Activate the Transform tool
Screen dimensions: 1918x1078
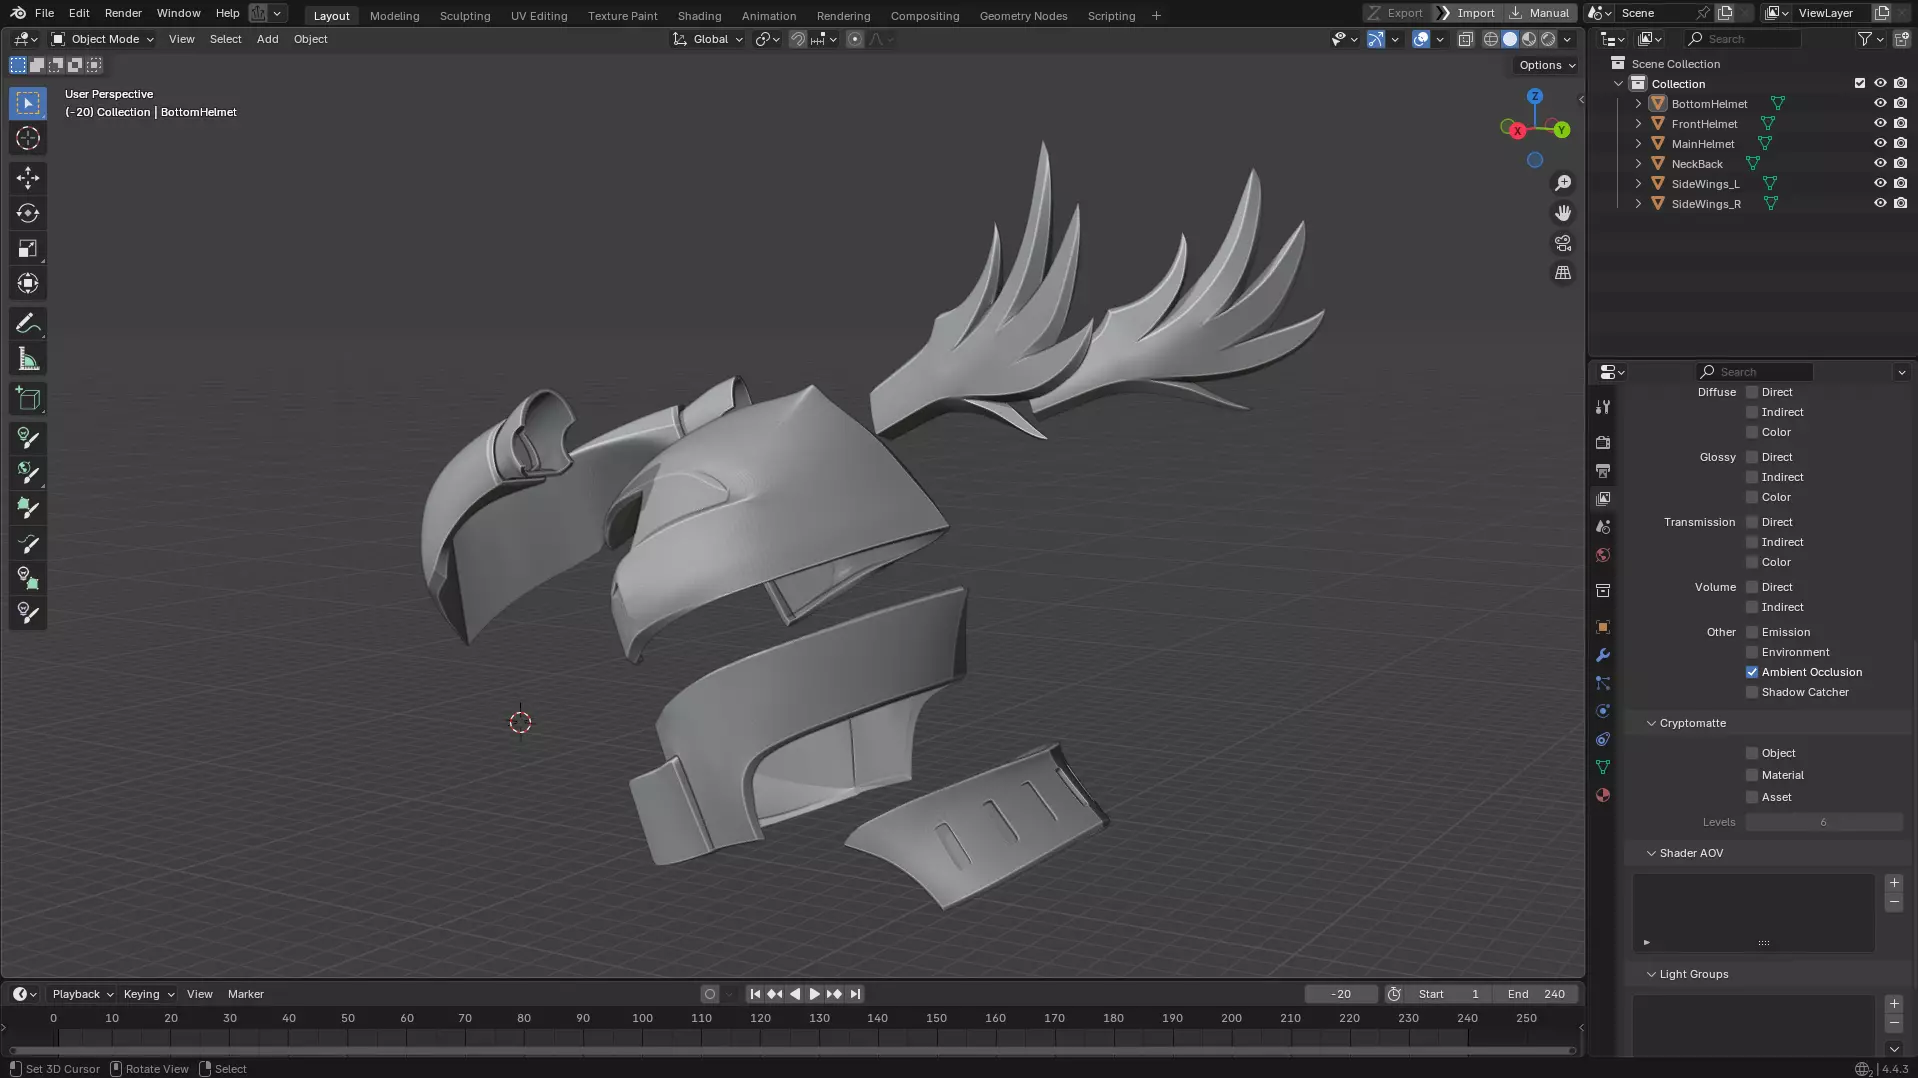tap(28, 283)
